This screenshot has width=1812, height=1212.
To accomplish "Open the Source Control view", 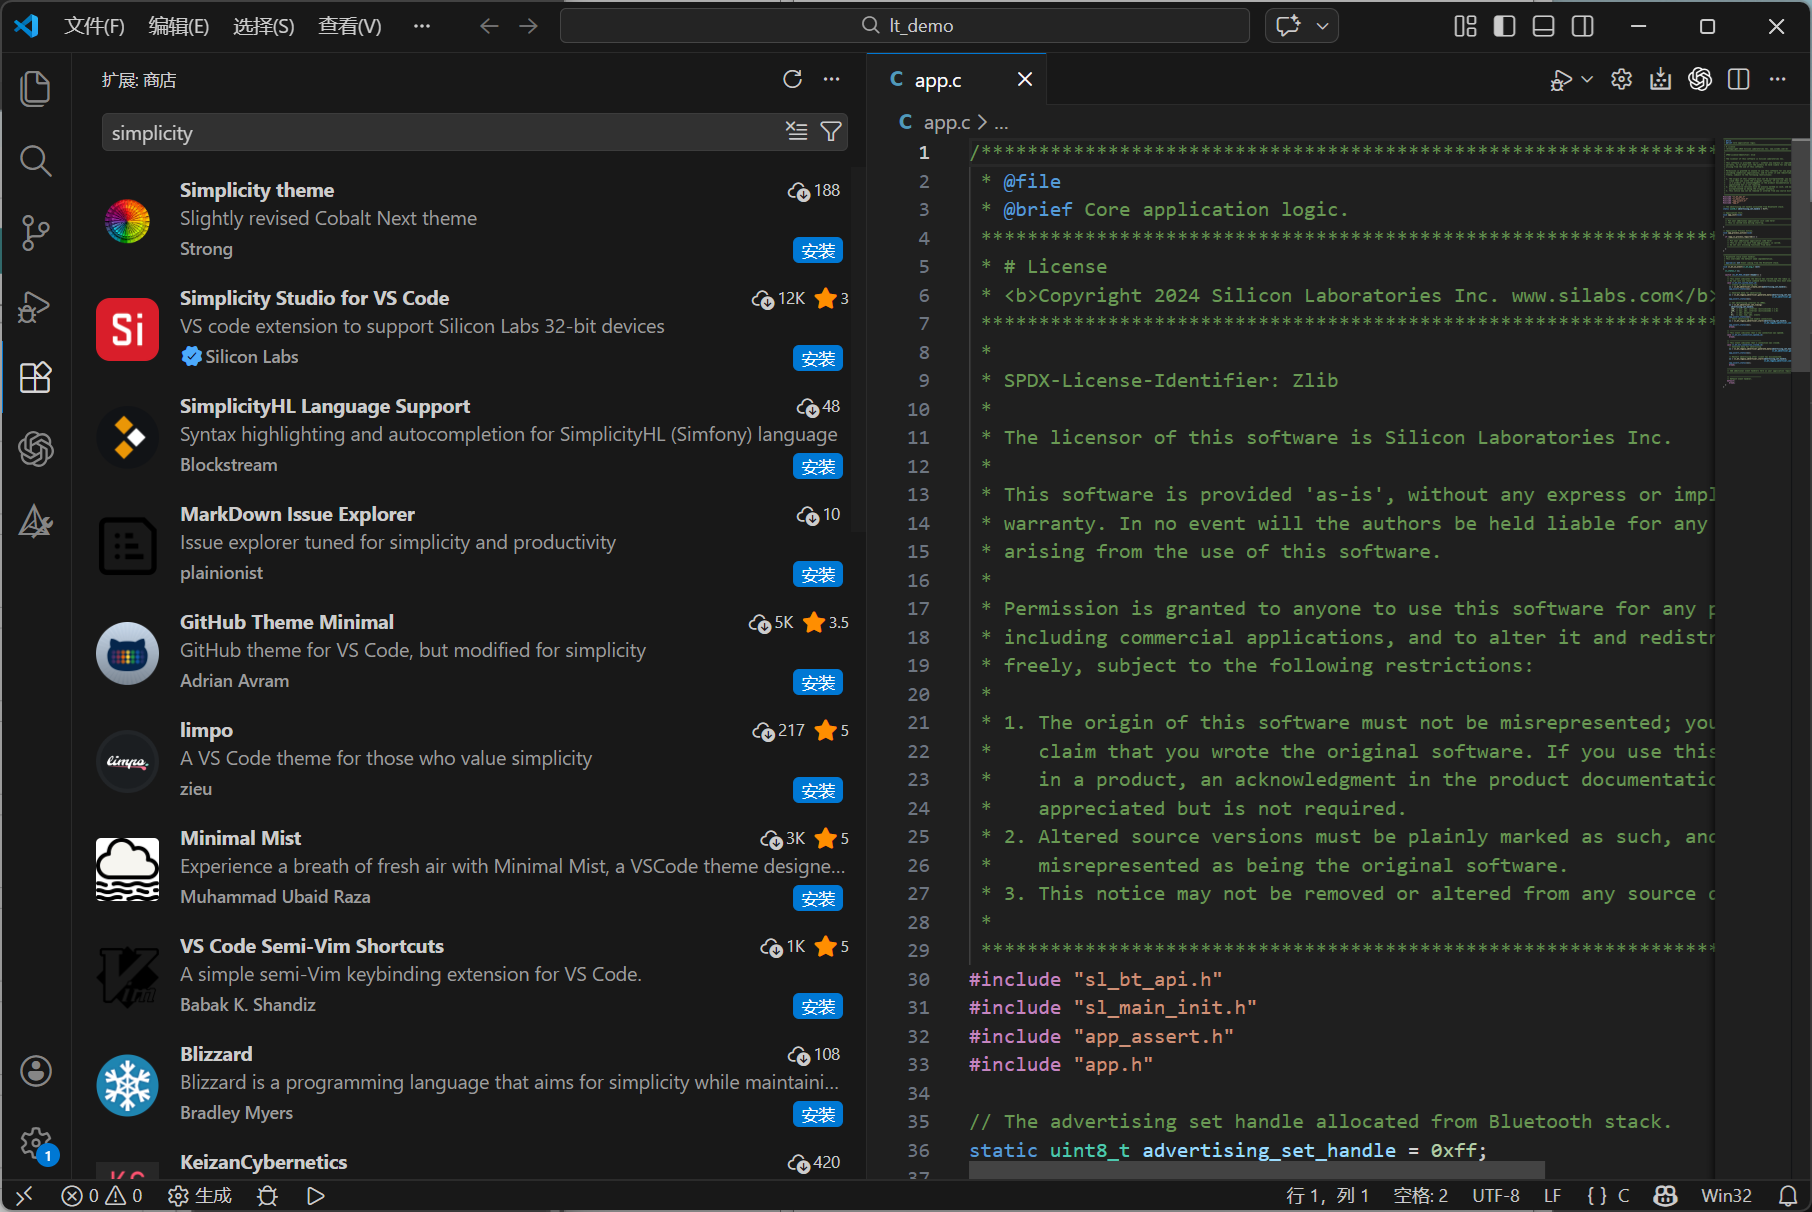I will tap(36, 233).
